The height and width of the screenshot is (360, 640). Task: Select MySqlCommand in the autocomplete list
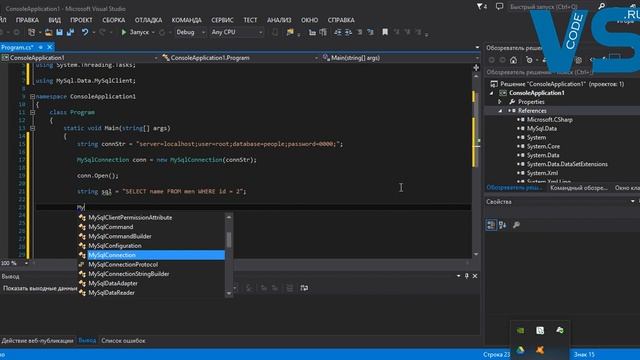pos(151,227)
